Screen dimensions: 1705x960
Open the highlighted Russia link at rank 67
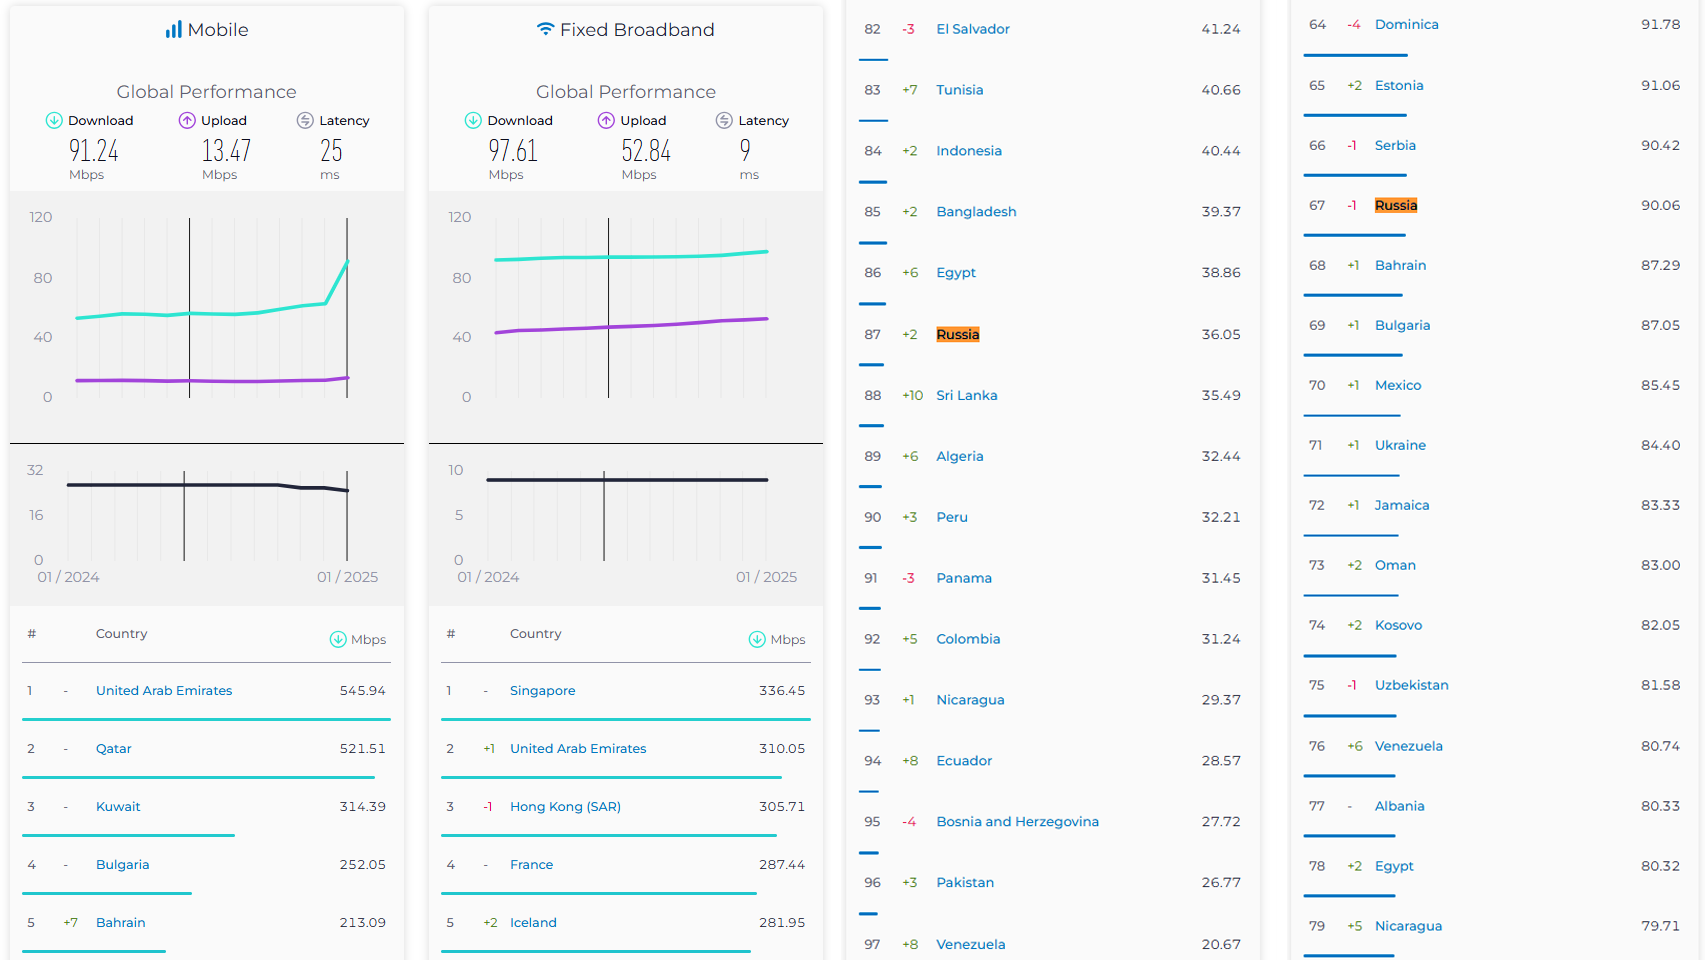point(1395,206)
